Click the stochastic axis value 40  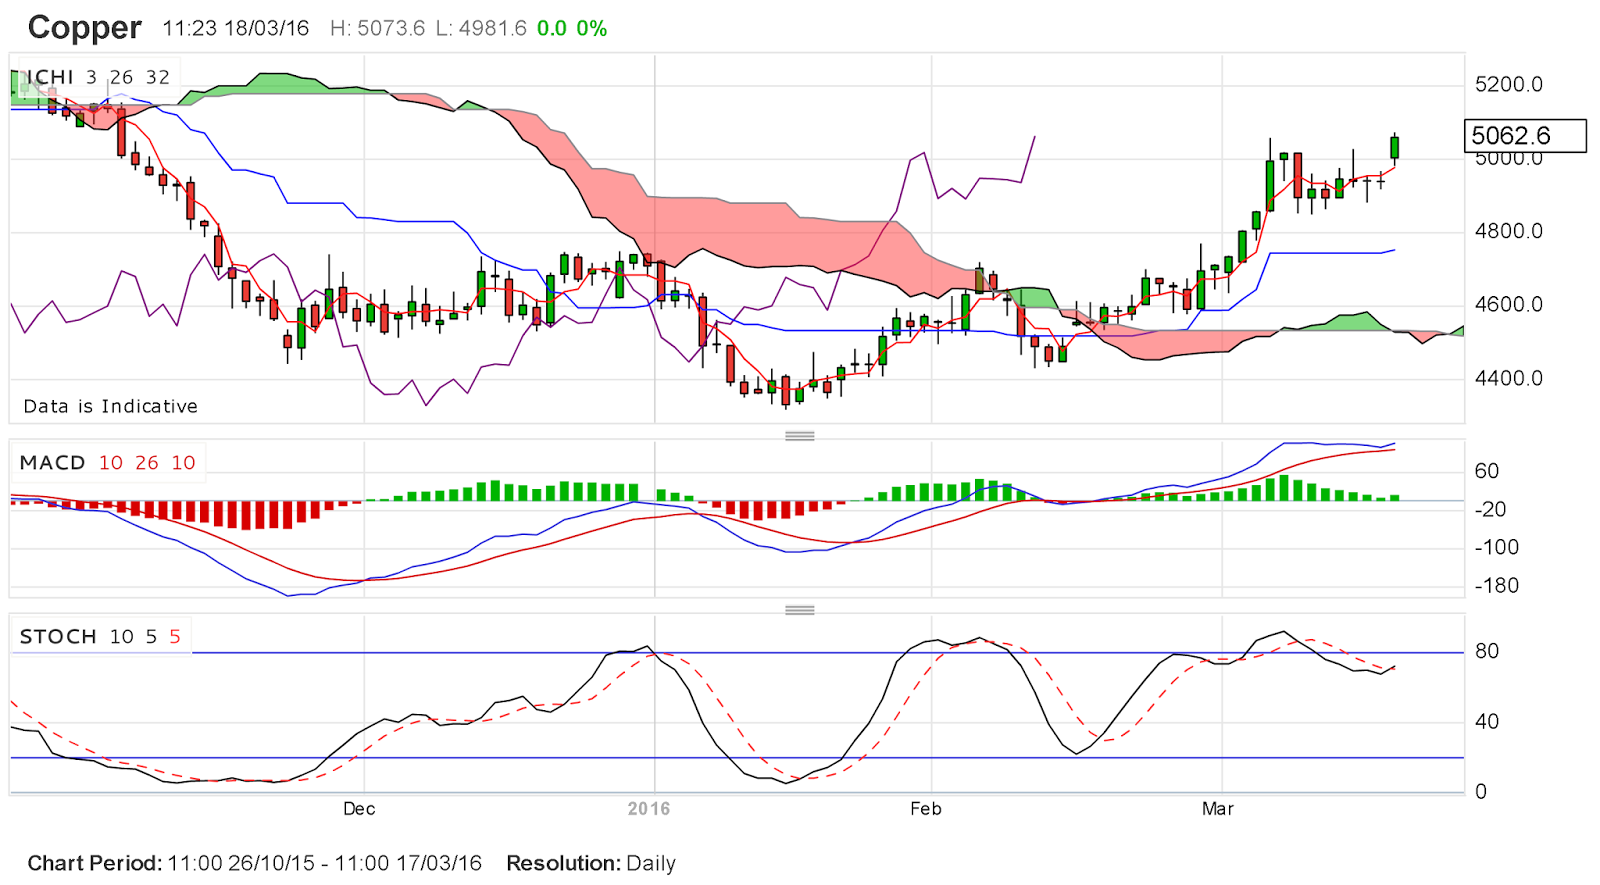click(x=1487, y=722)
